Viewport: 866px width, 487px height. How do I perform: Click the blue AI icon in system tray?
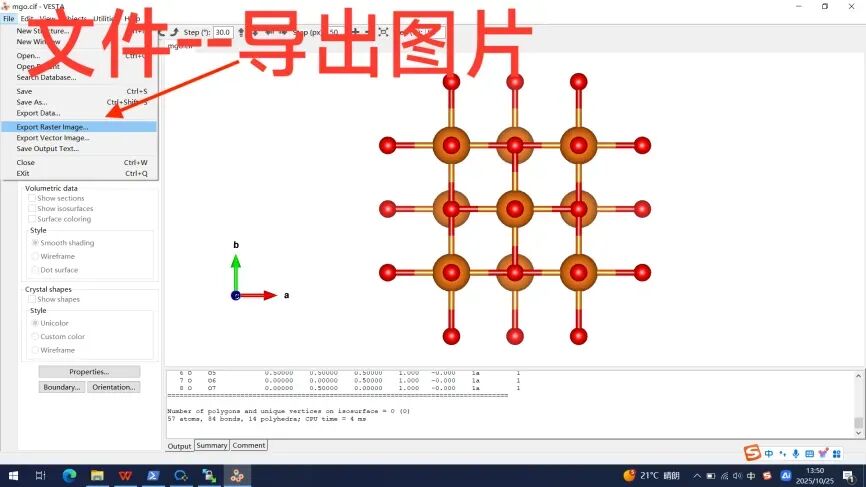(x=785, y=475)
